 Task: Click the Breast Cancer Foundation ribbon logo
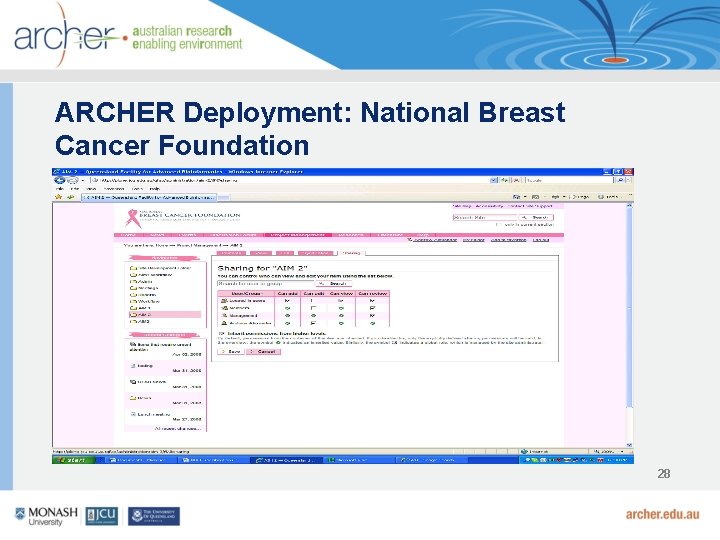click(133, 218)
